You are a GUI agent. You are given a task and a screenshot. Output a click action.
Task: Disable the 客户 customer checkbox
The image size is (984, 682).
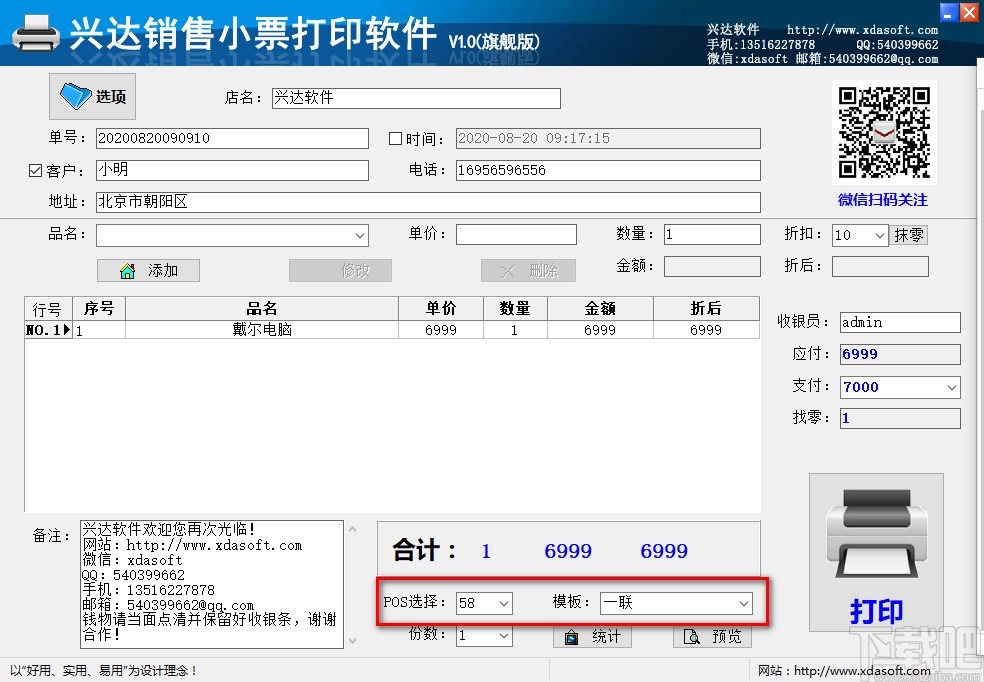point(34,170)
